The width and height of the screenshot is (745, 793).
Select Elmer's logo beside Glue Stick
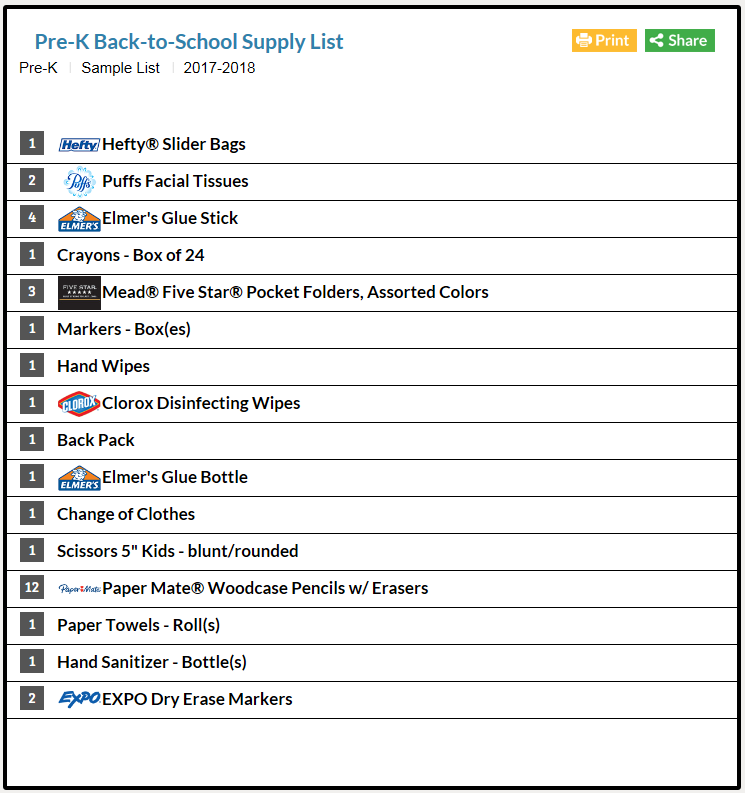[x=79, y=219]
